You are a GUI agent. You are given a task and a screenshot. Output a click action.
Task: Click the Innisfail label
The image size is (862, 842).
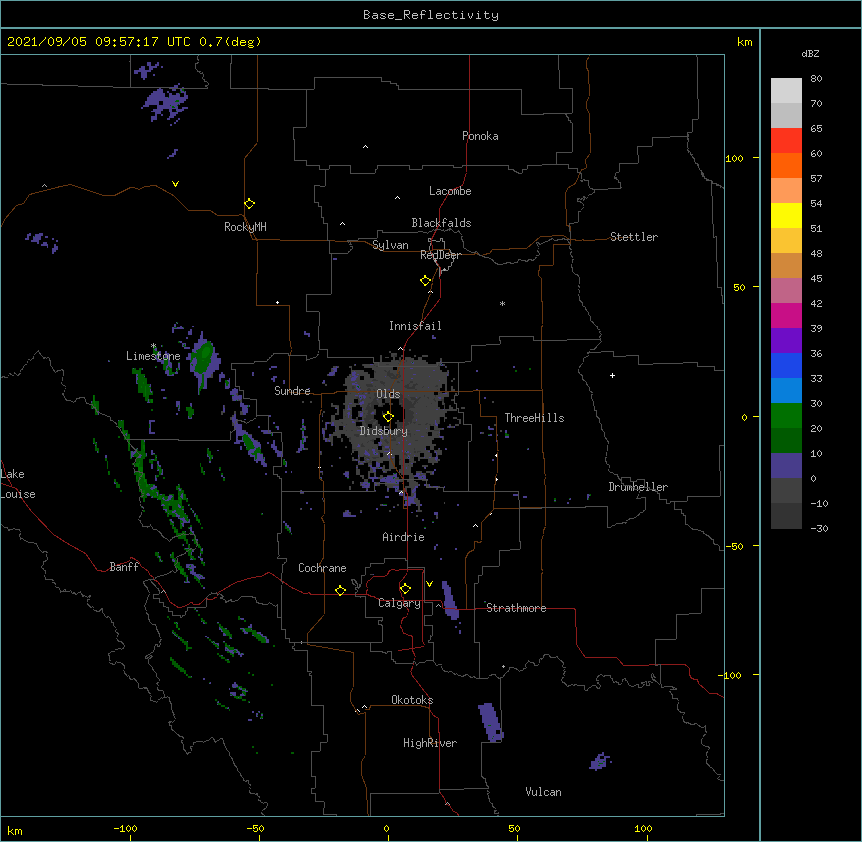click(x=415, y=326)
